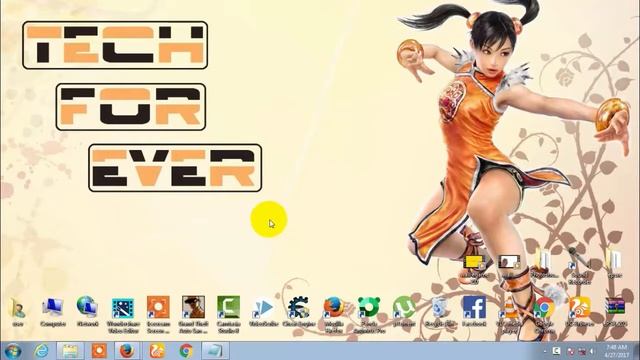640x360 pixels.
Task: Select the VideoScribe desktop shortcut
Action: coord(264,312)
